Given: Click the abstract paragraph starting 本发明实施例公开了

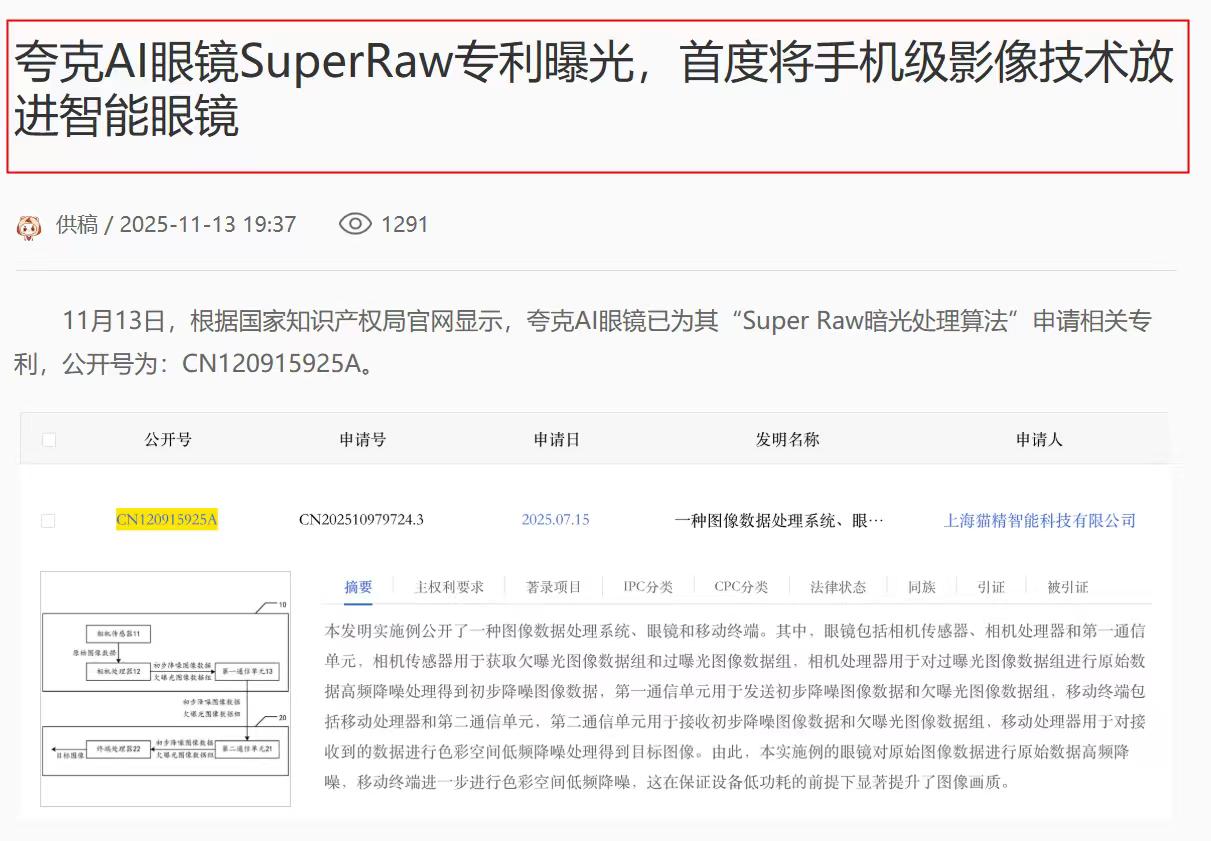Looking at the screenshot, I should pos(735,706).
